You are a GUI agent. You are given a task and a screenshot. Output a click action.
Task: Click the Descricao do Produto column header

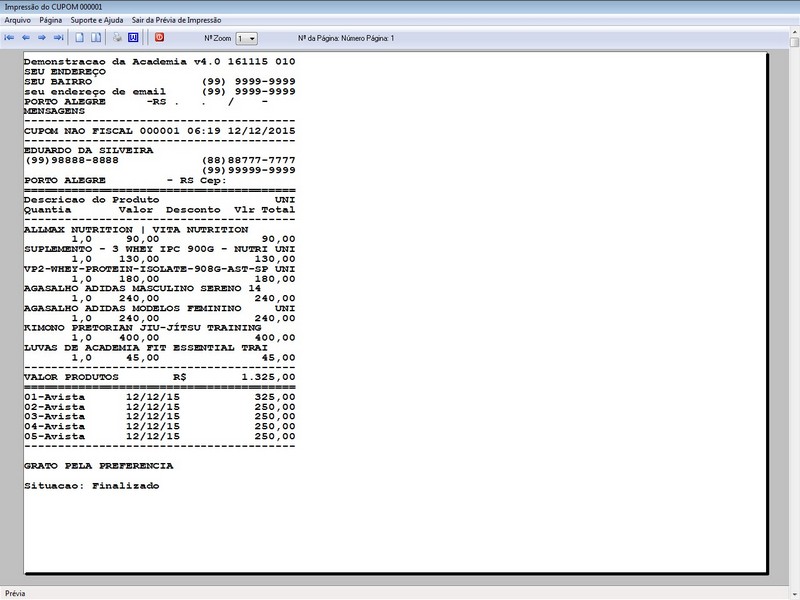(92, 200)
